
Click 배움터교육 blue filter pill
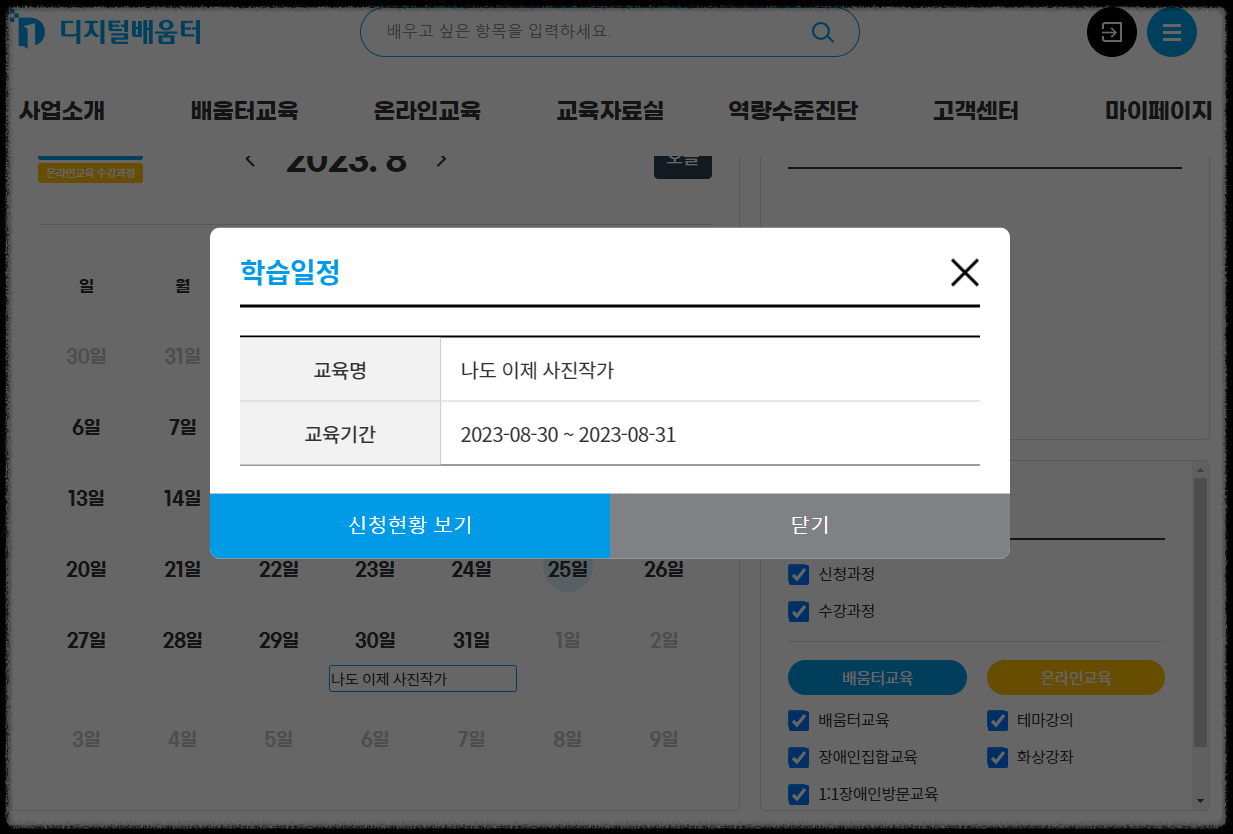click(x=877, y=677)
